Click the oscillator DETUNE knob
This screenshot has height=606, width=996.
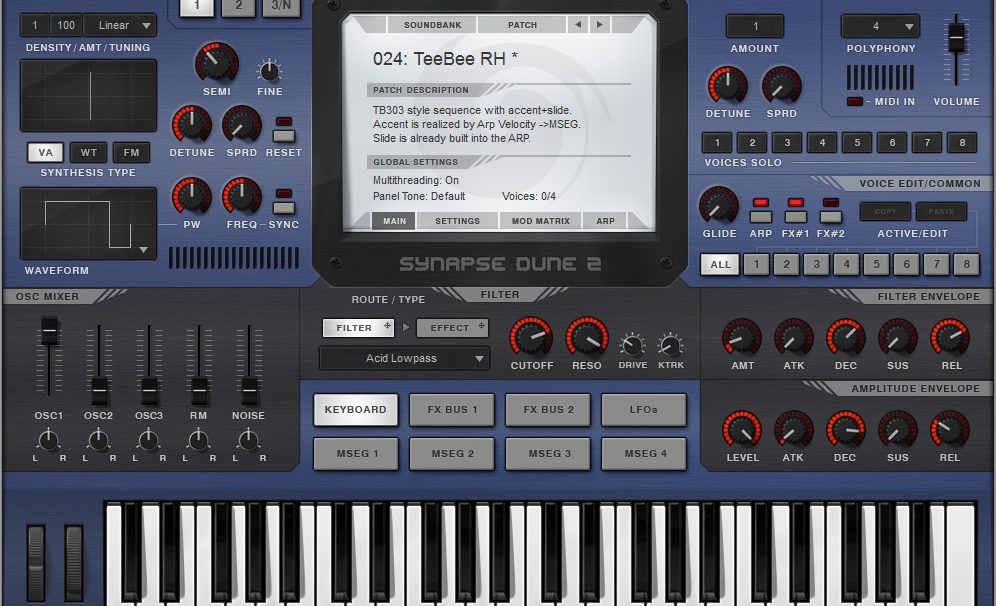click(191, 124)
